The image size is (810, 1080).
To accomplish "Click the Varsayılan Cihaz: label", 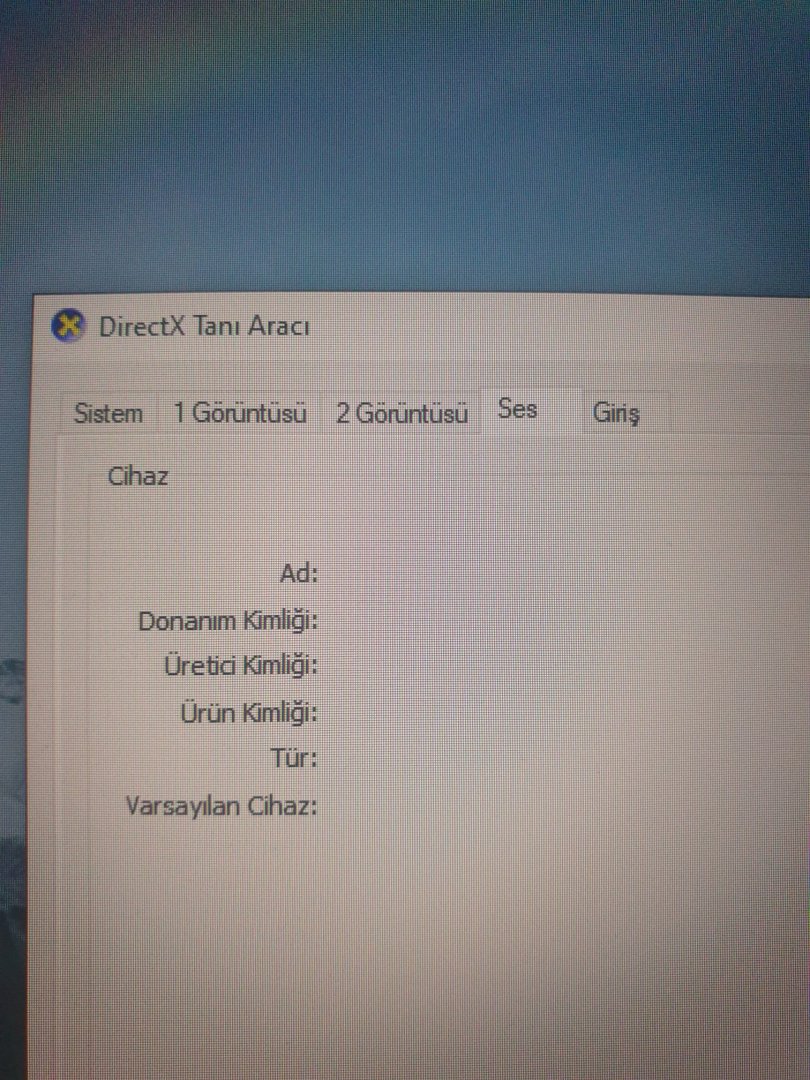I will point(222,805).
